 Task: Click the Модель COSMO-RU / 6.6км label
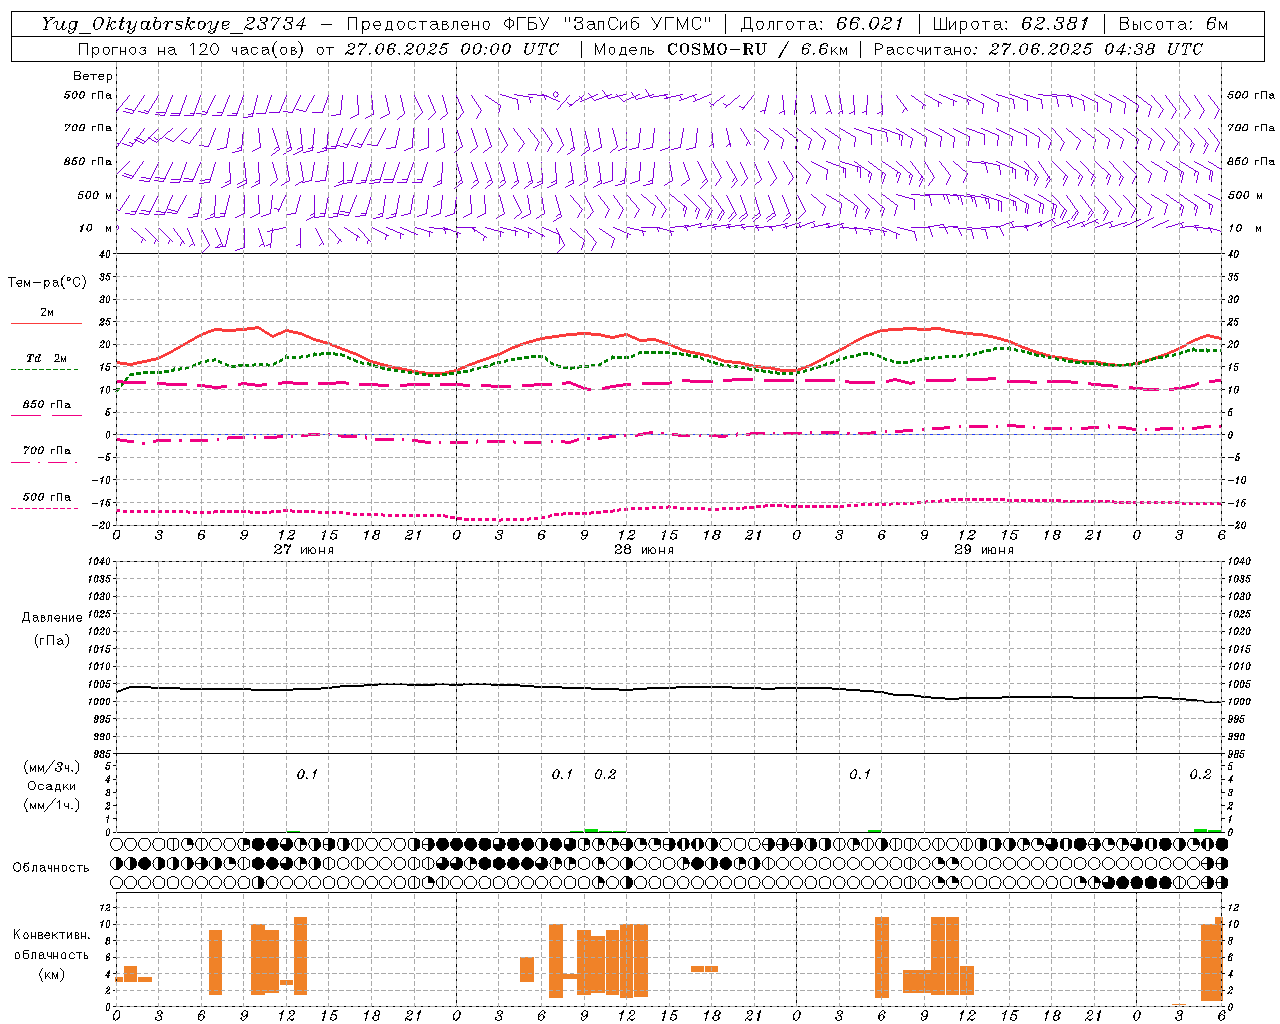tap(721, 49)
